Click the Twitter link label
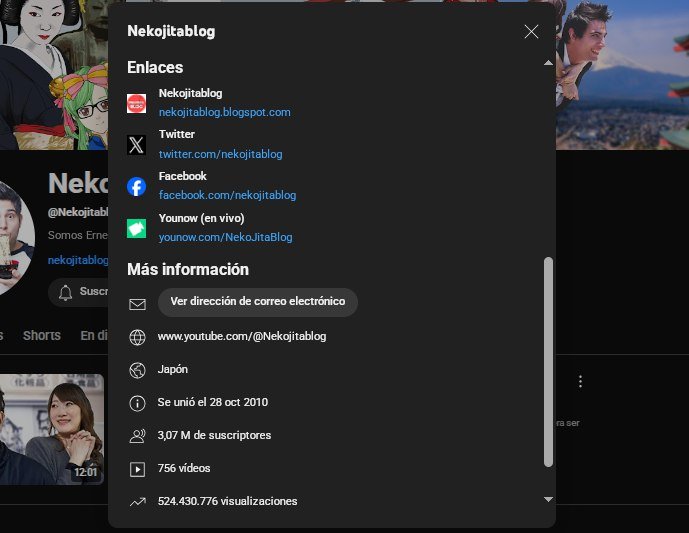Screen dimensions: 689x533 point(177,134)
